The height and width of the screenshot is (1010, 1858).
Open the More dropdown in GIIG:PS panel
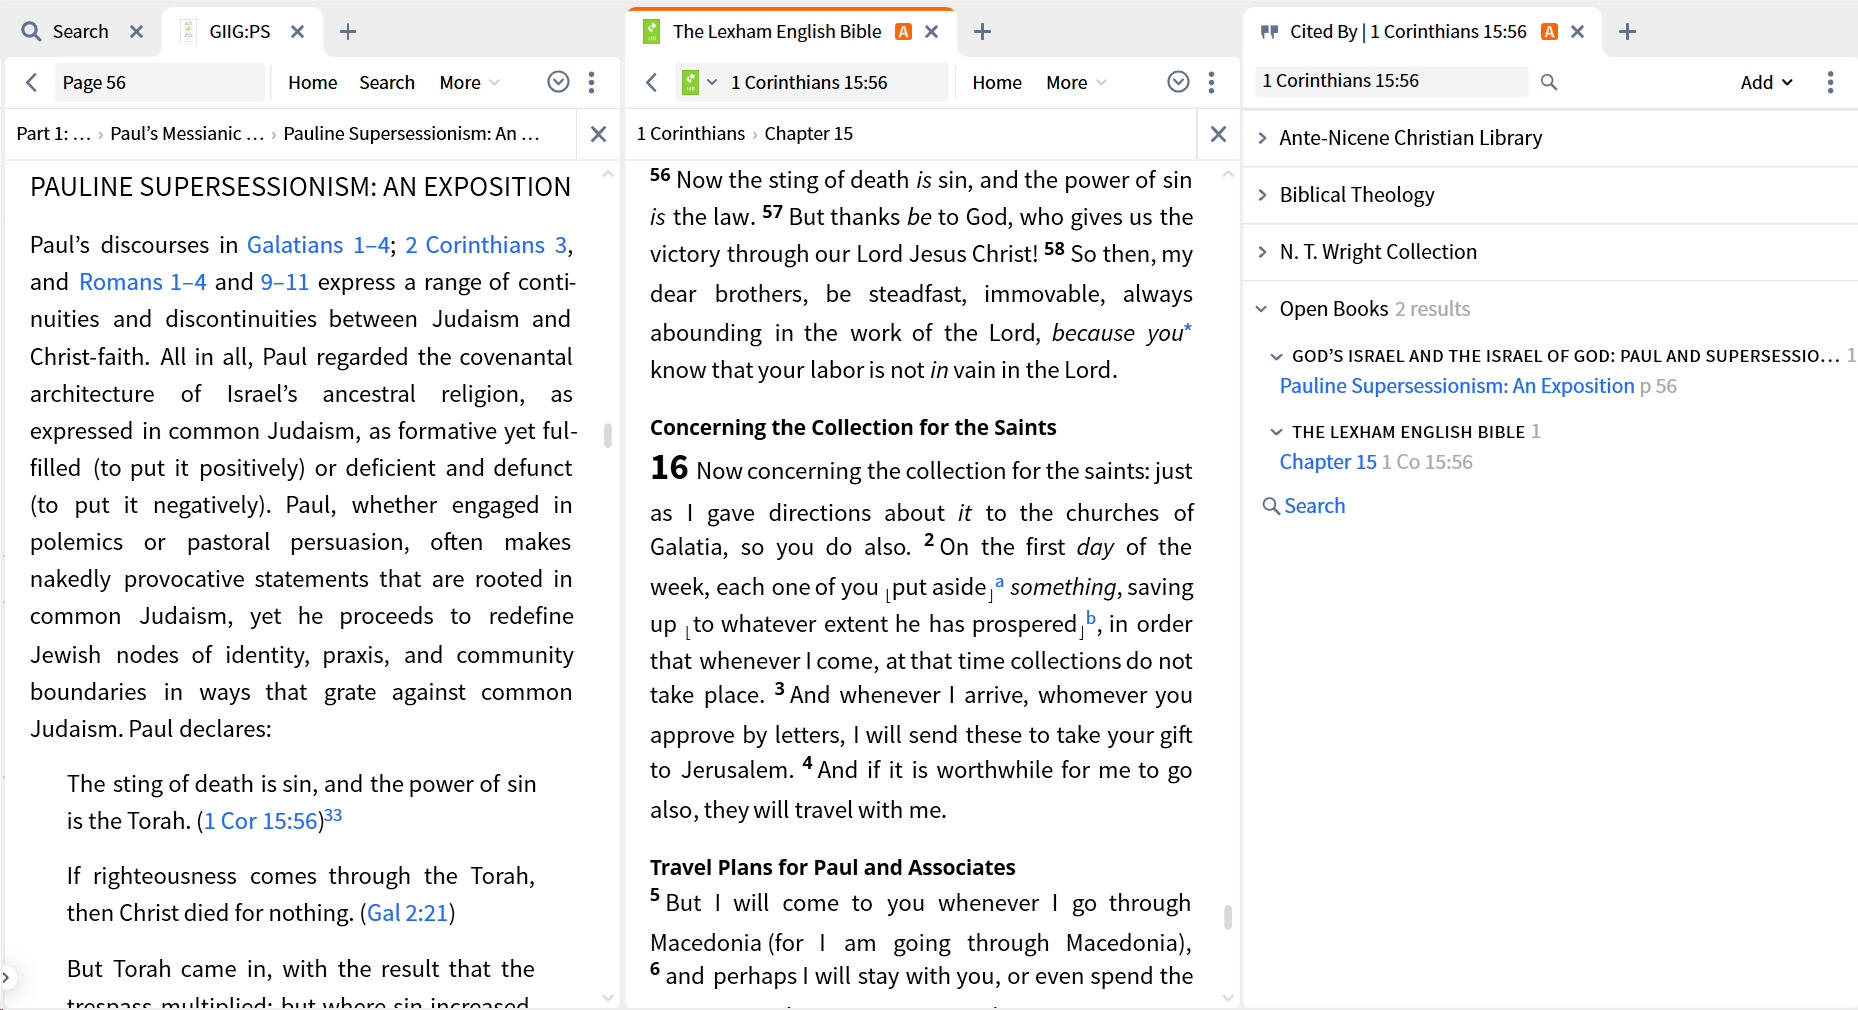470,83
